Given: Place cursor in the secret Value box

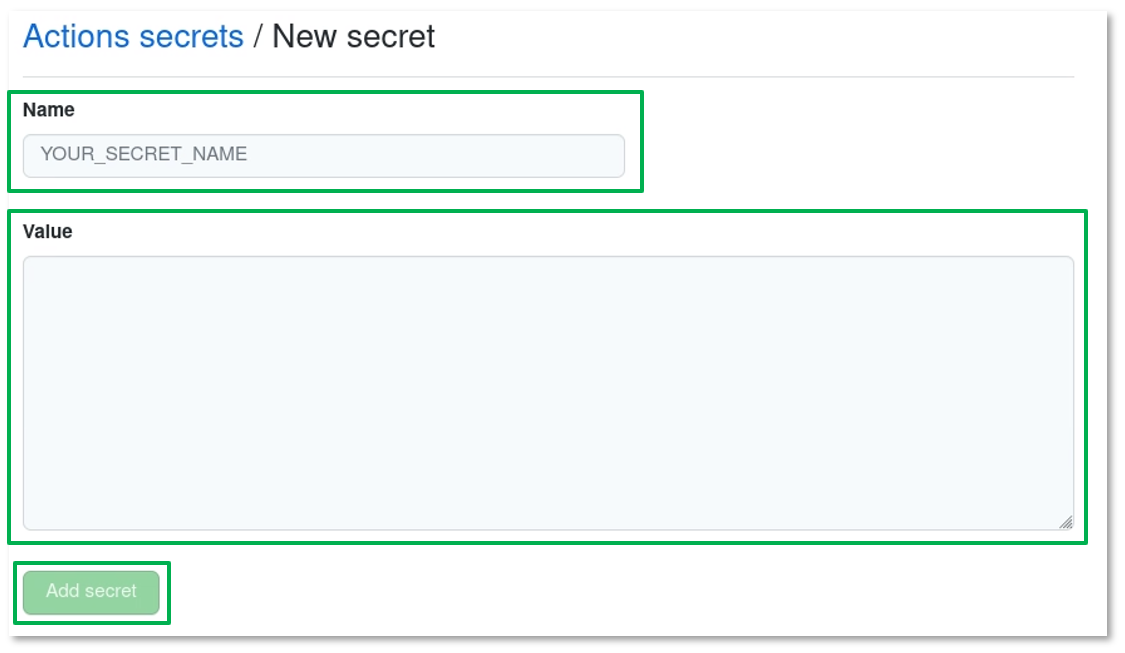Looking at the screenshot, I should tap(548, 392).
